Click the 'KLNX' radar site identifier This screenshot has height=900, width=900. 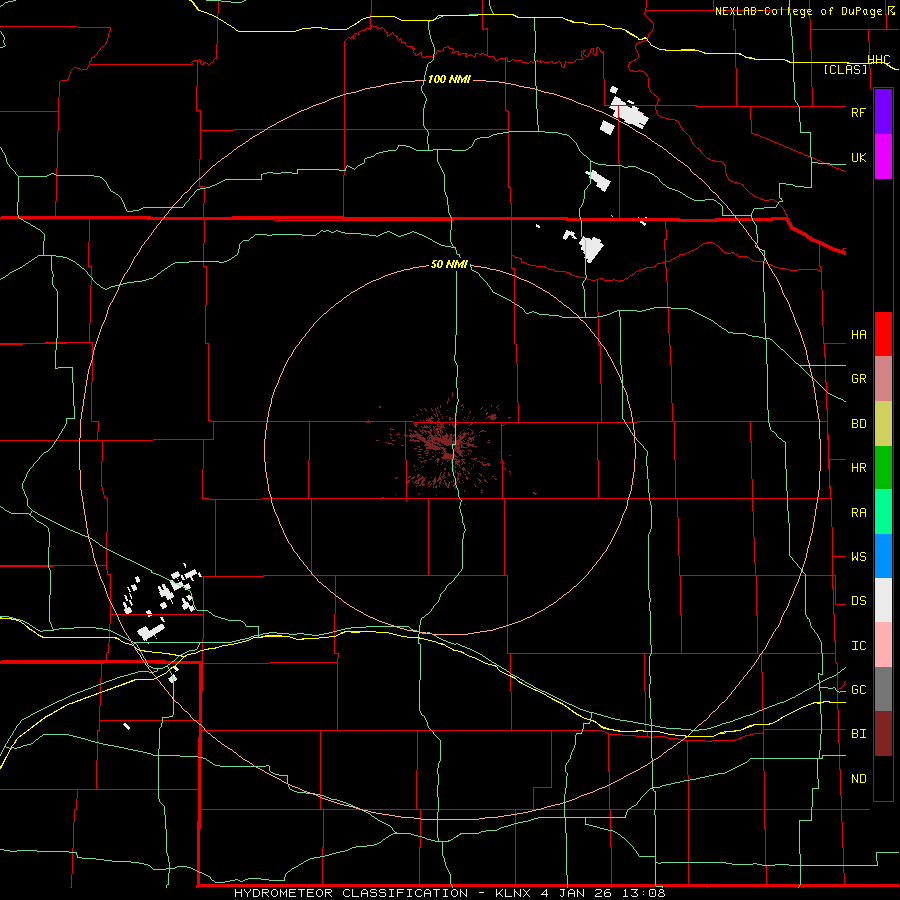[x=511, y=893]
